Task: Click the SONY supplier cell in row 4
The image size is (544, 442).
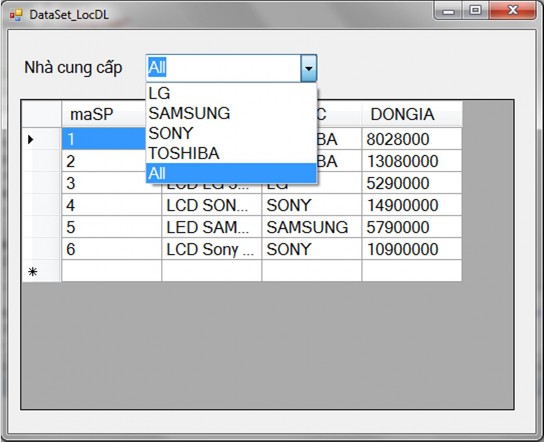Action: (312, 205)
